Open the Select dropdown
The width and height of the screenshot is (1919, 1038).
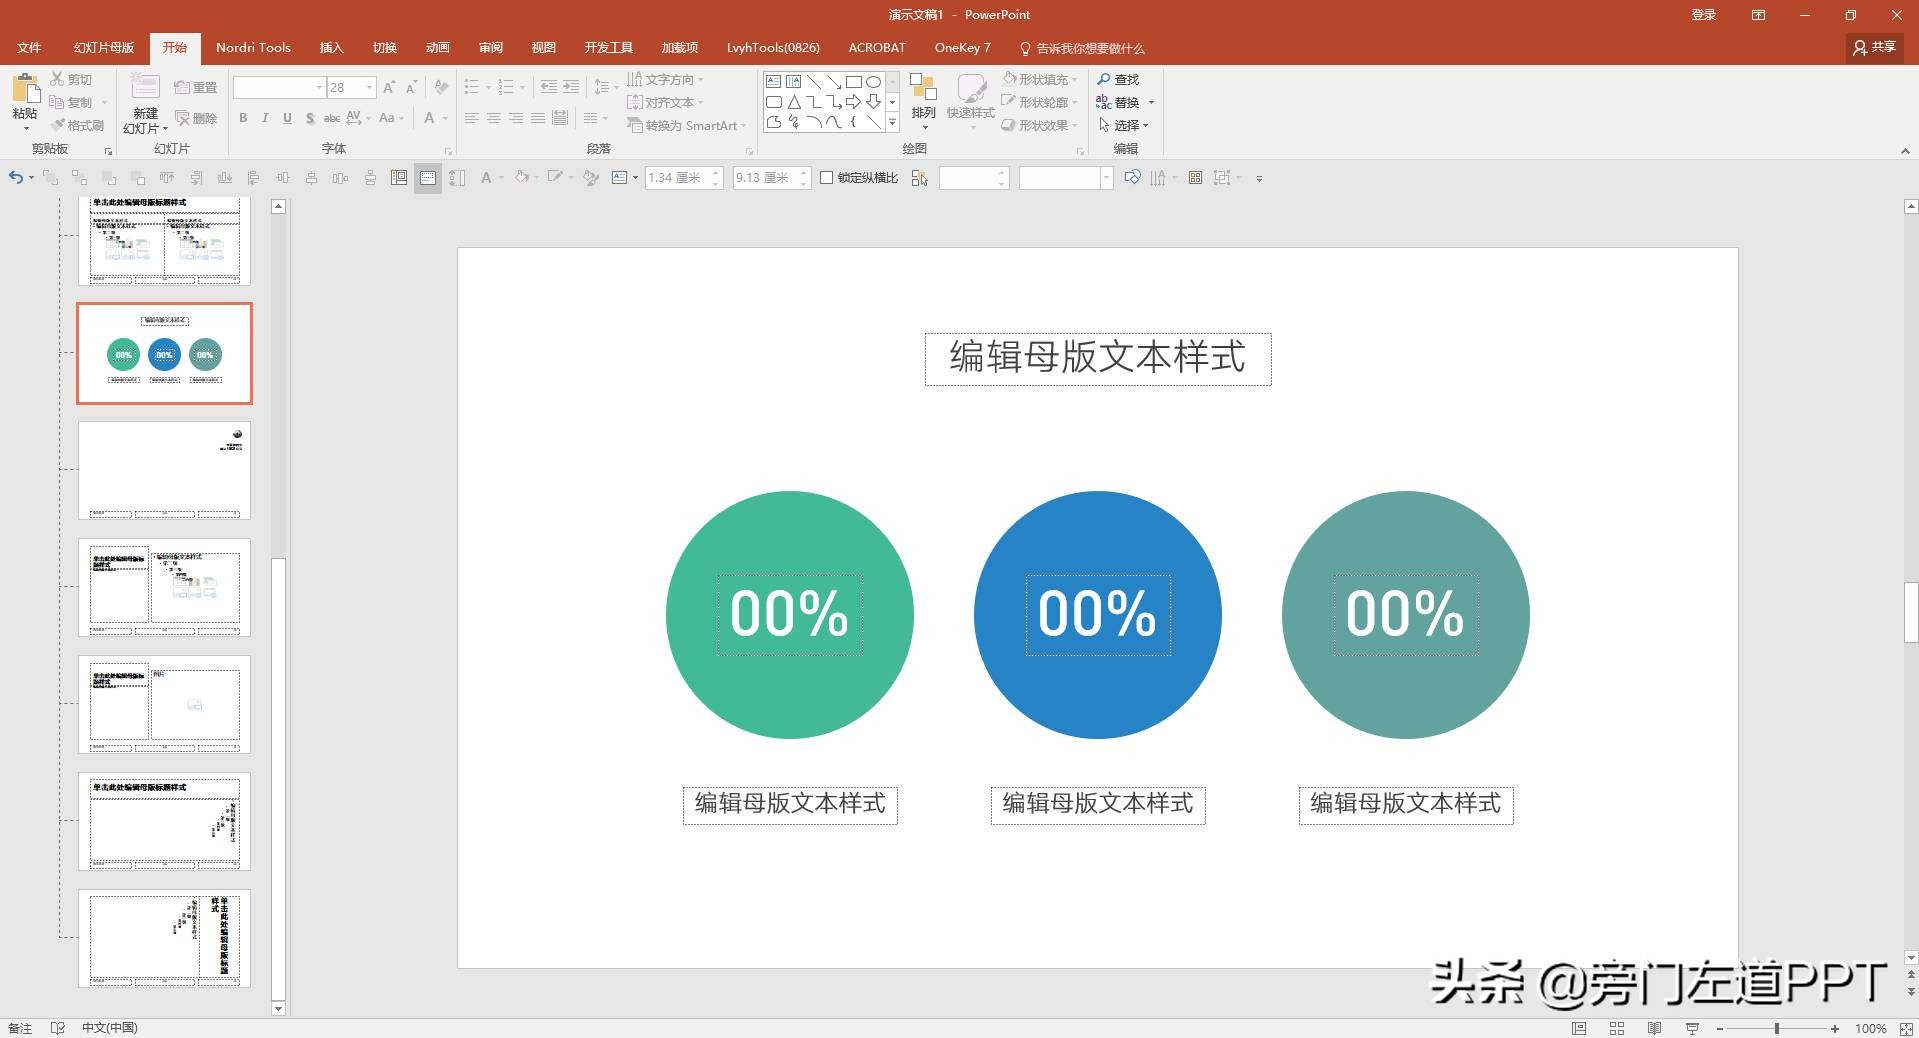[x=1124, y=125]
